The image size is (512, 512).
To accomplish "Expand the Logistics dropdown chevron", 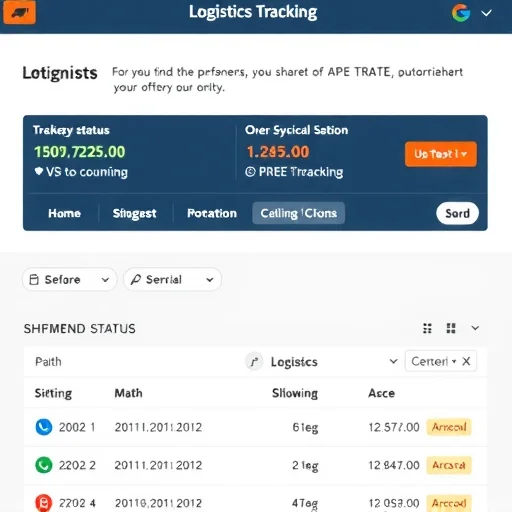I will [393, 361].
